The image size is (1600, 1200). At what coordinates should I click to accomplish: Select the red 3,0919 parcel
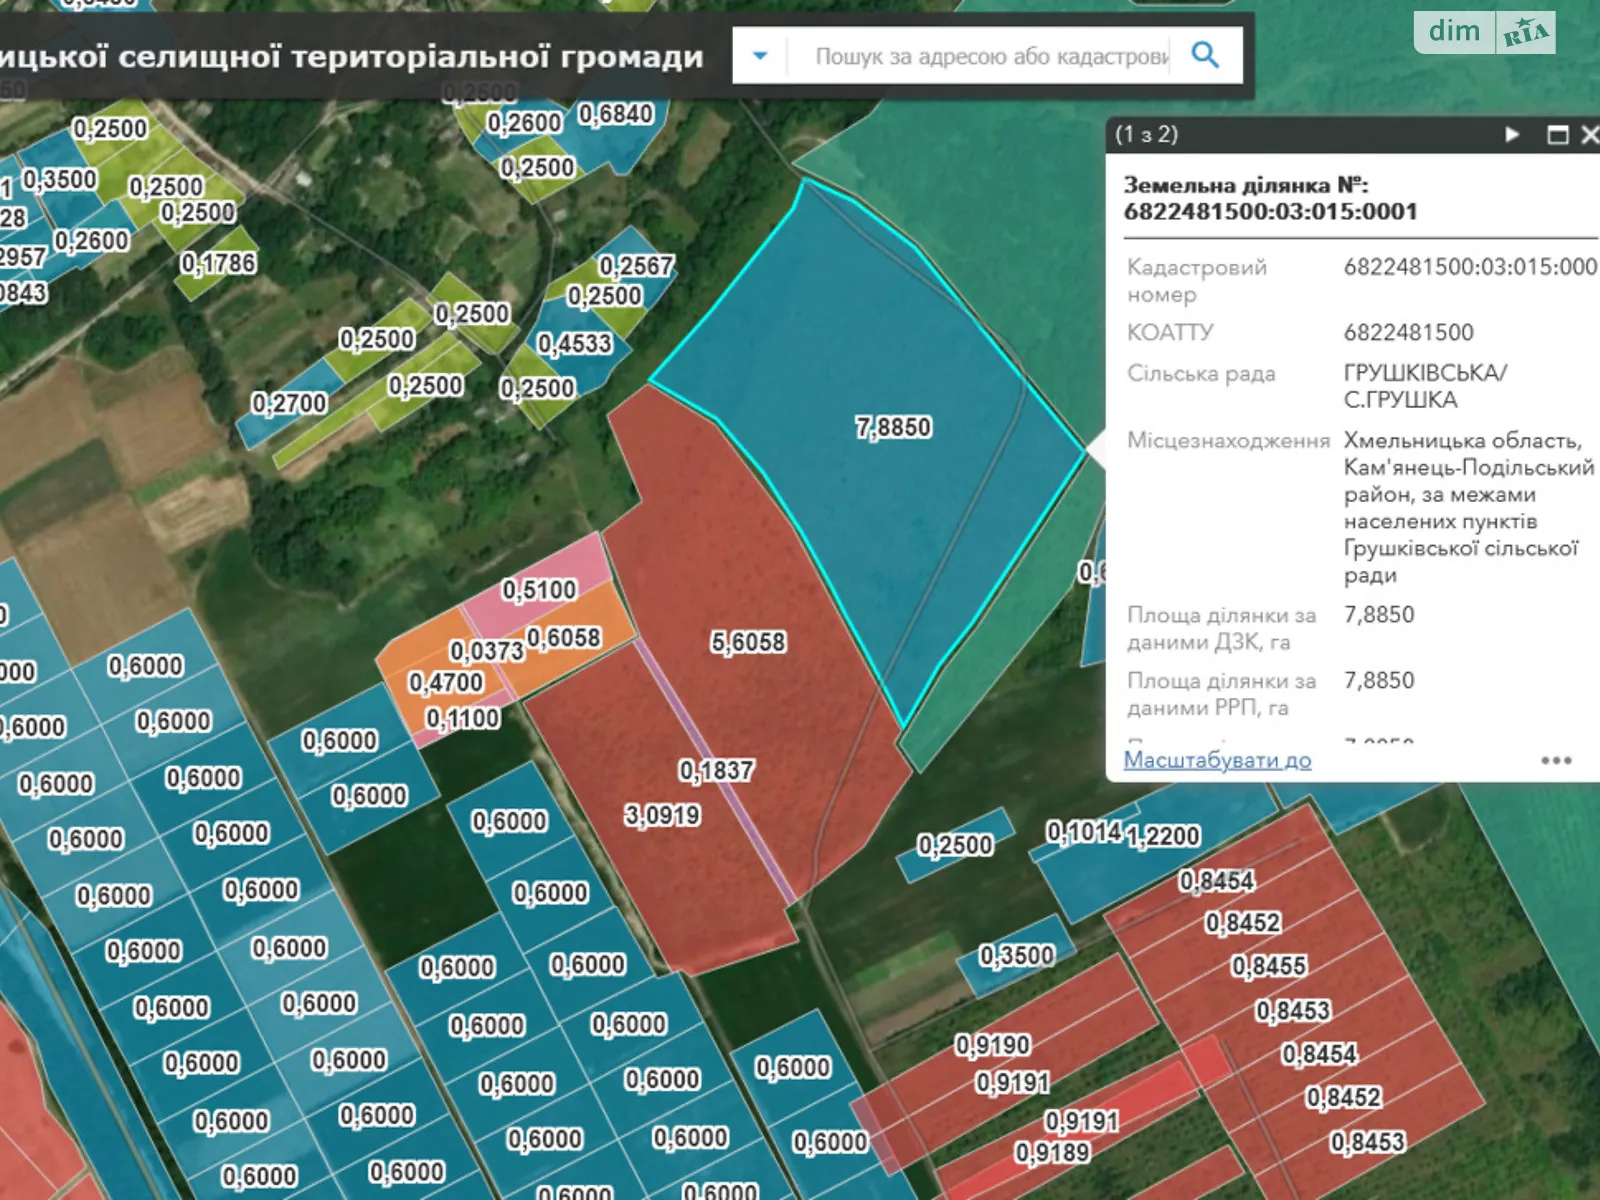[660, 815]
